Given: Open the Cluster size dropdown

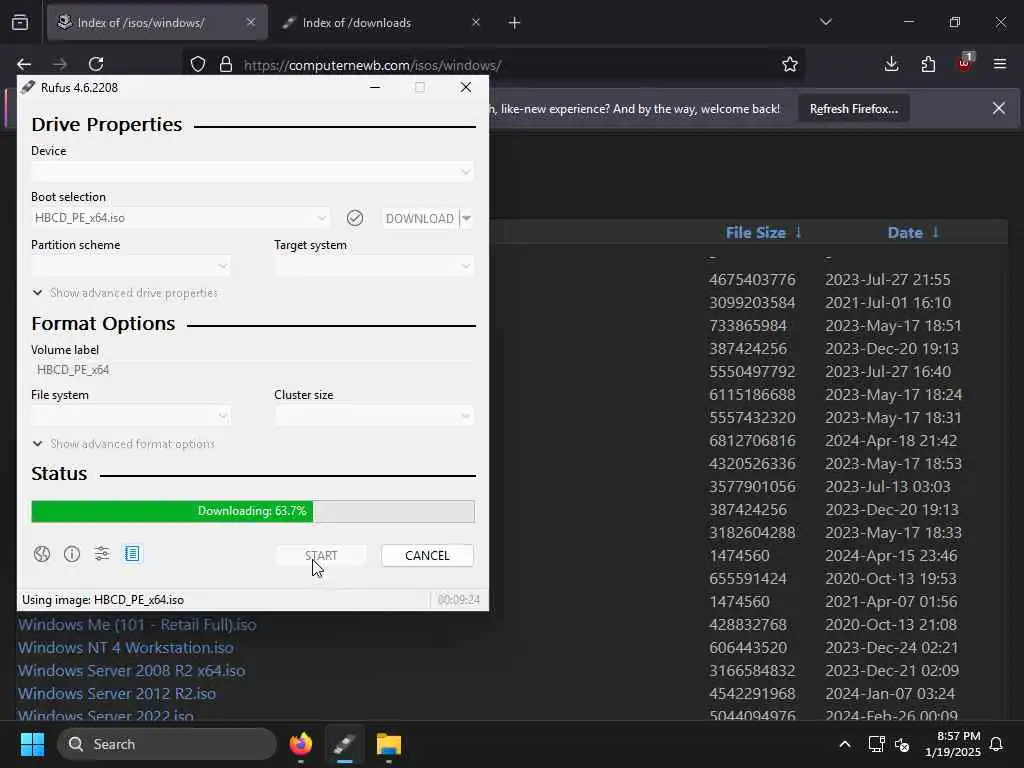Looking at the screenshot, I should pos(374,416).
